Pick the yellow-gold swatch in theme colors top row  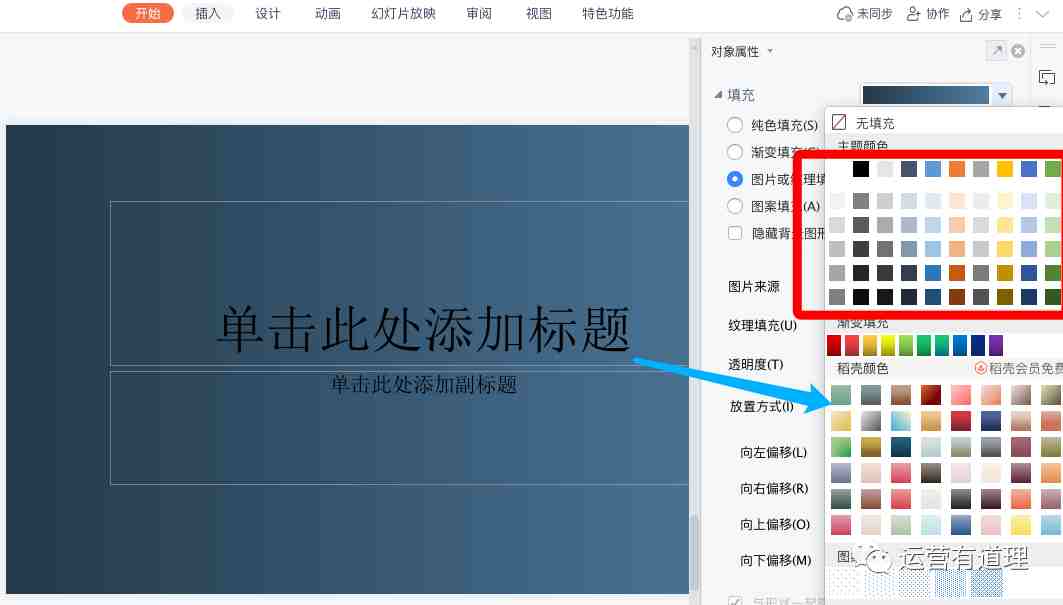tap(1005, 169)
